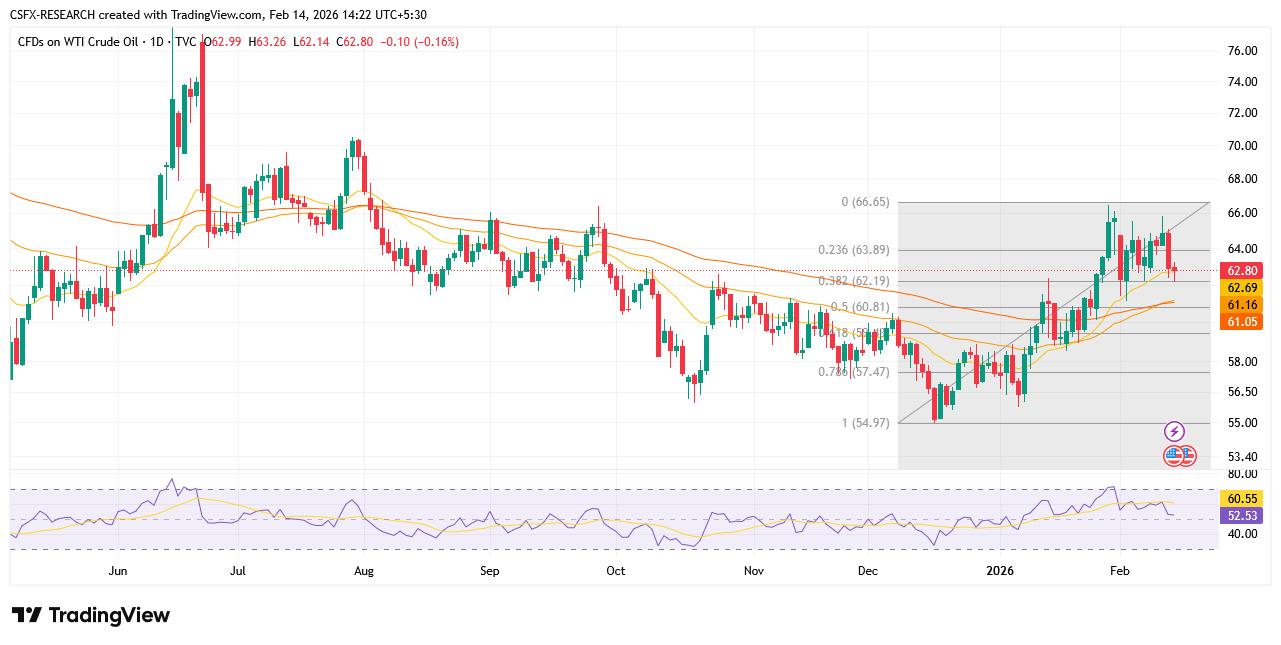Click the TradingView logo at bottom left
Viewport: 1281px width, 645px height.
click(x=91, y=615)
